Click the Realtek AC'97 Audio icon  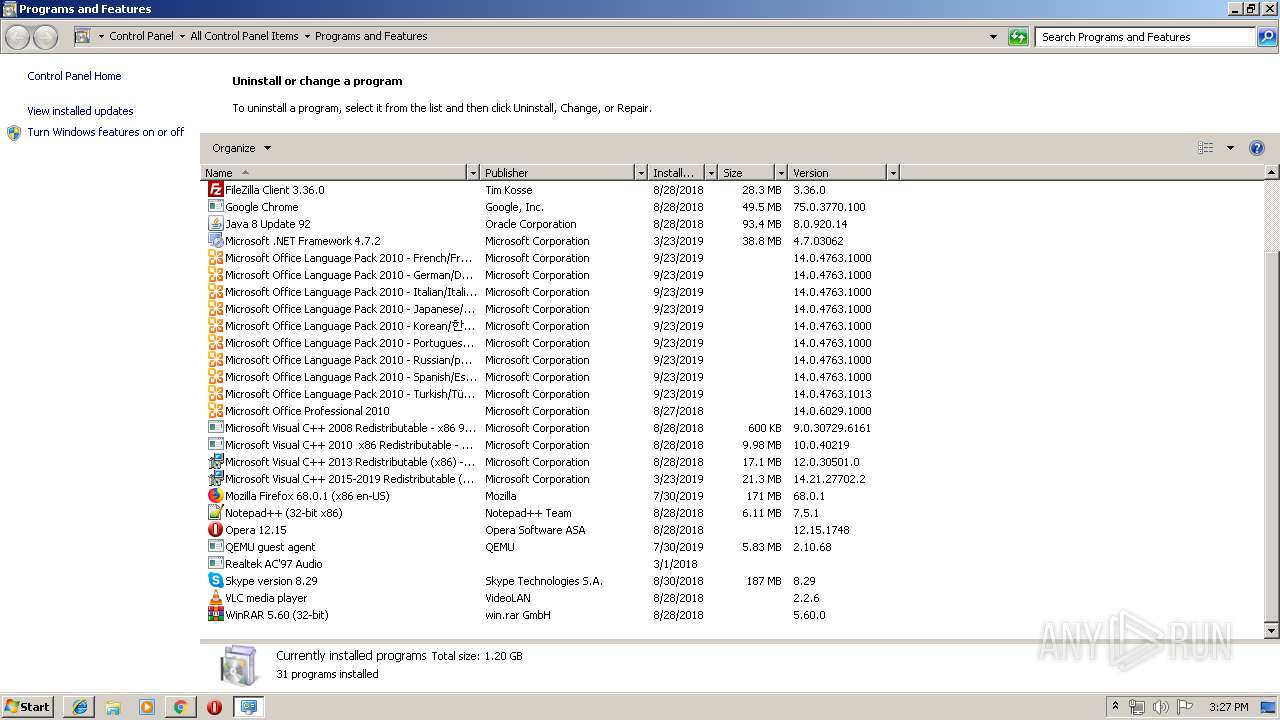[x=215, y=563]
